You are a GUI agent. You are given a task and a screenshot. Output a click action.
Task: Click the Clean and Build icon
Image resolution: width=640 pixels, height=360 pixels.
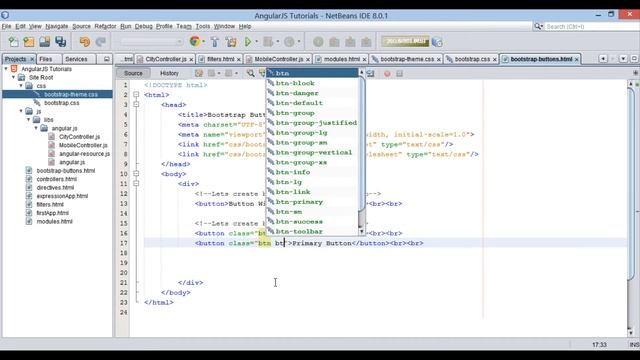click(x=231, y=42)
